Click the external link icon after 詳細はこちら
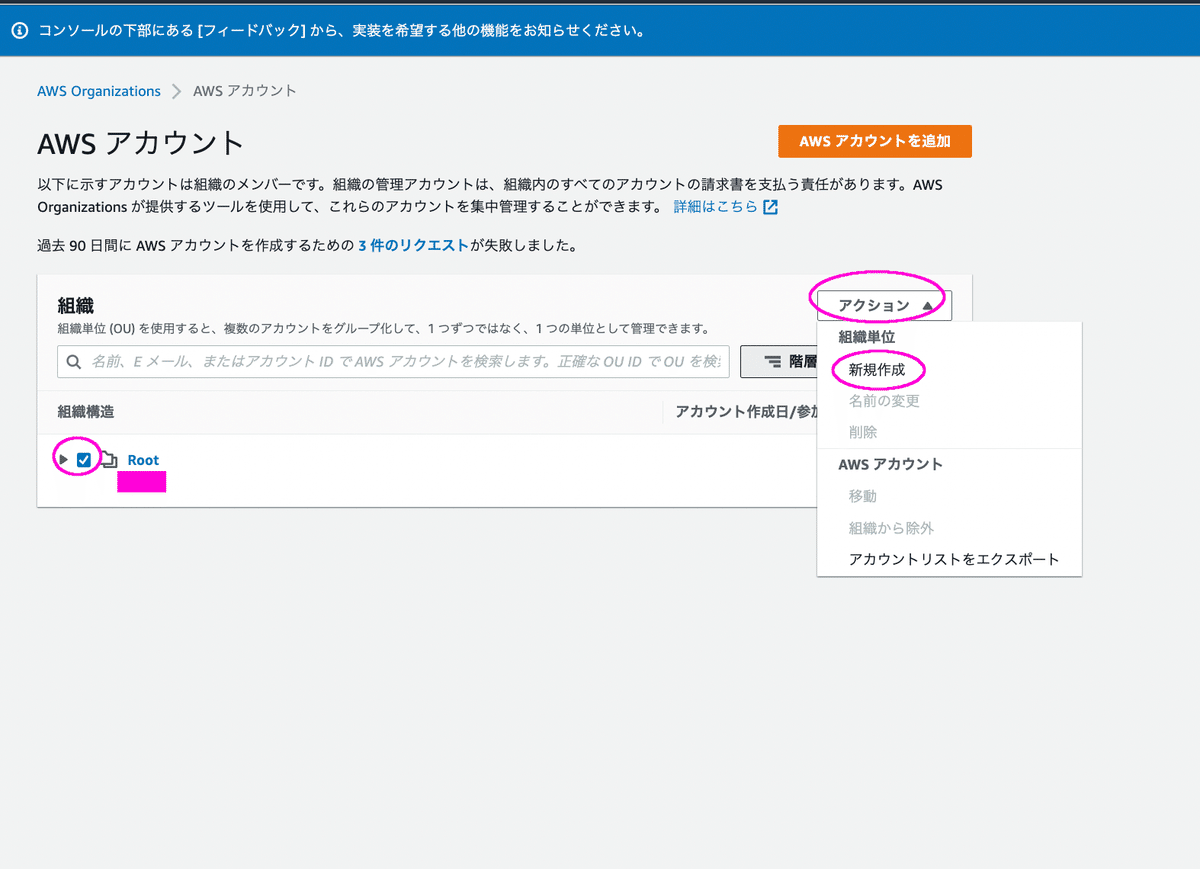 (x=770, y=207)
